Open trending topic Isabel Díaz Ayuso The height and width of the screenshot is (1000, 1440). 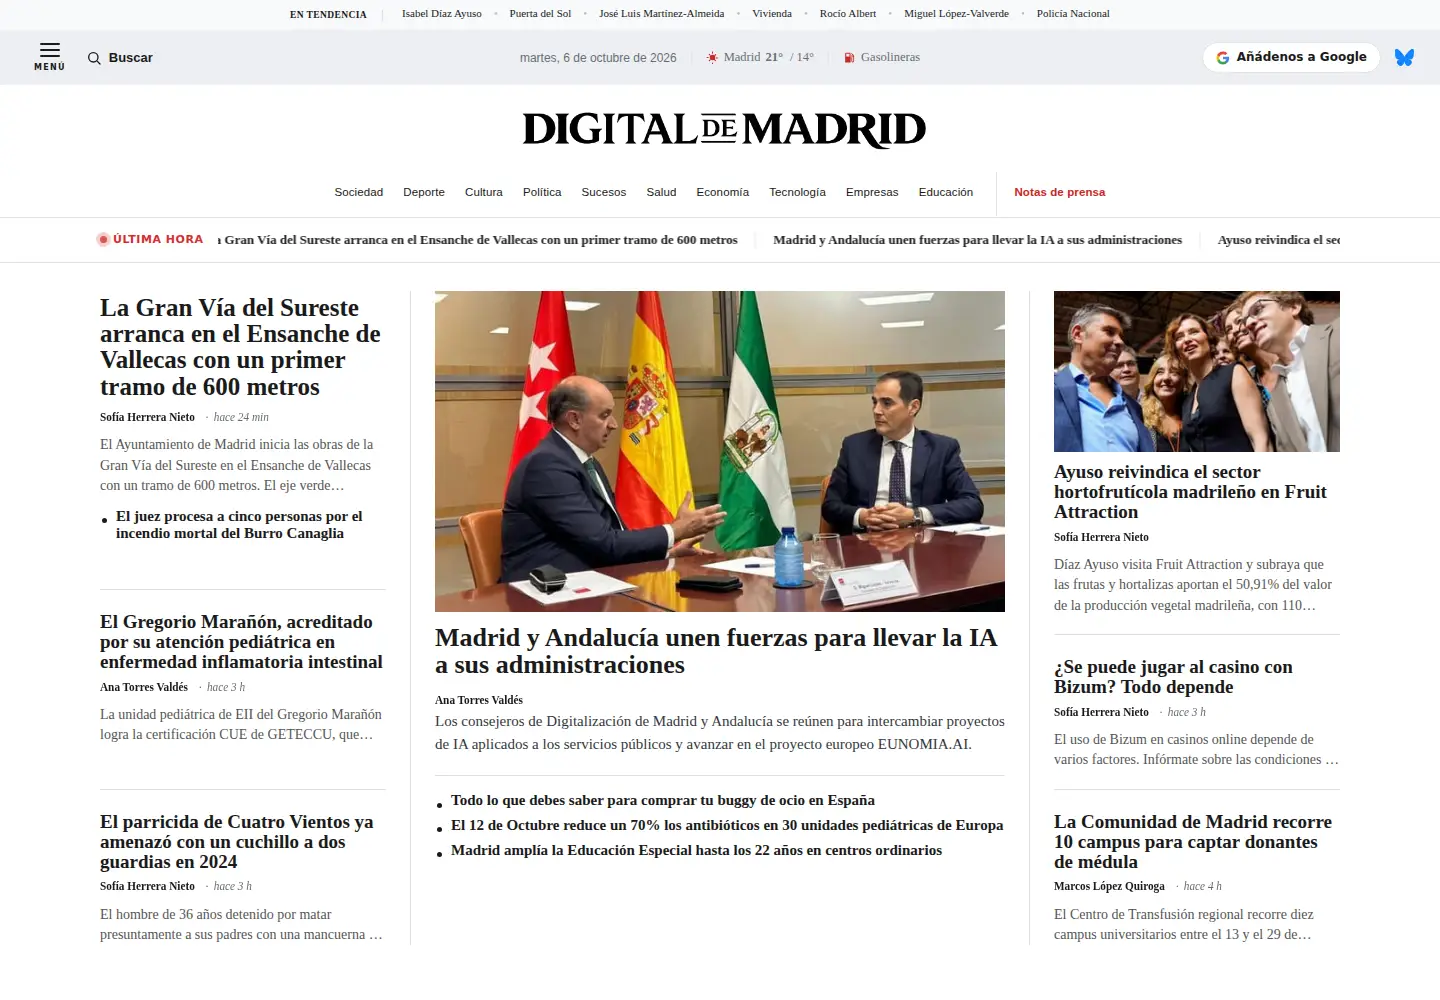[442, 14]
